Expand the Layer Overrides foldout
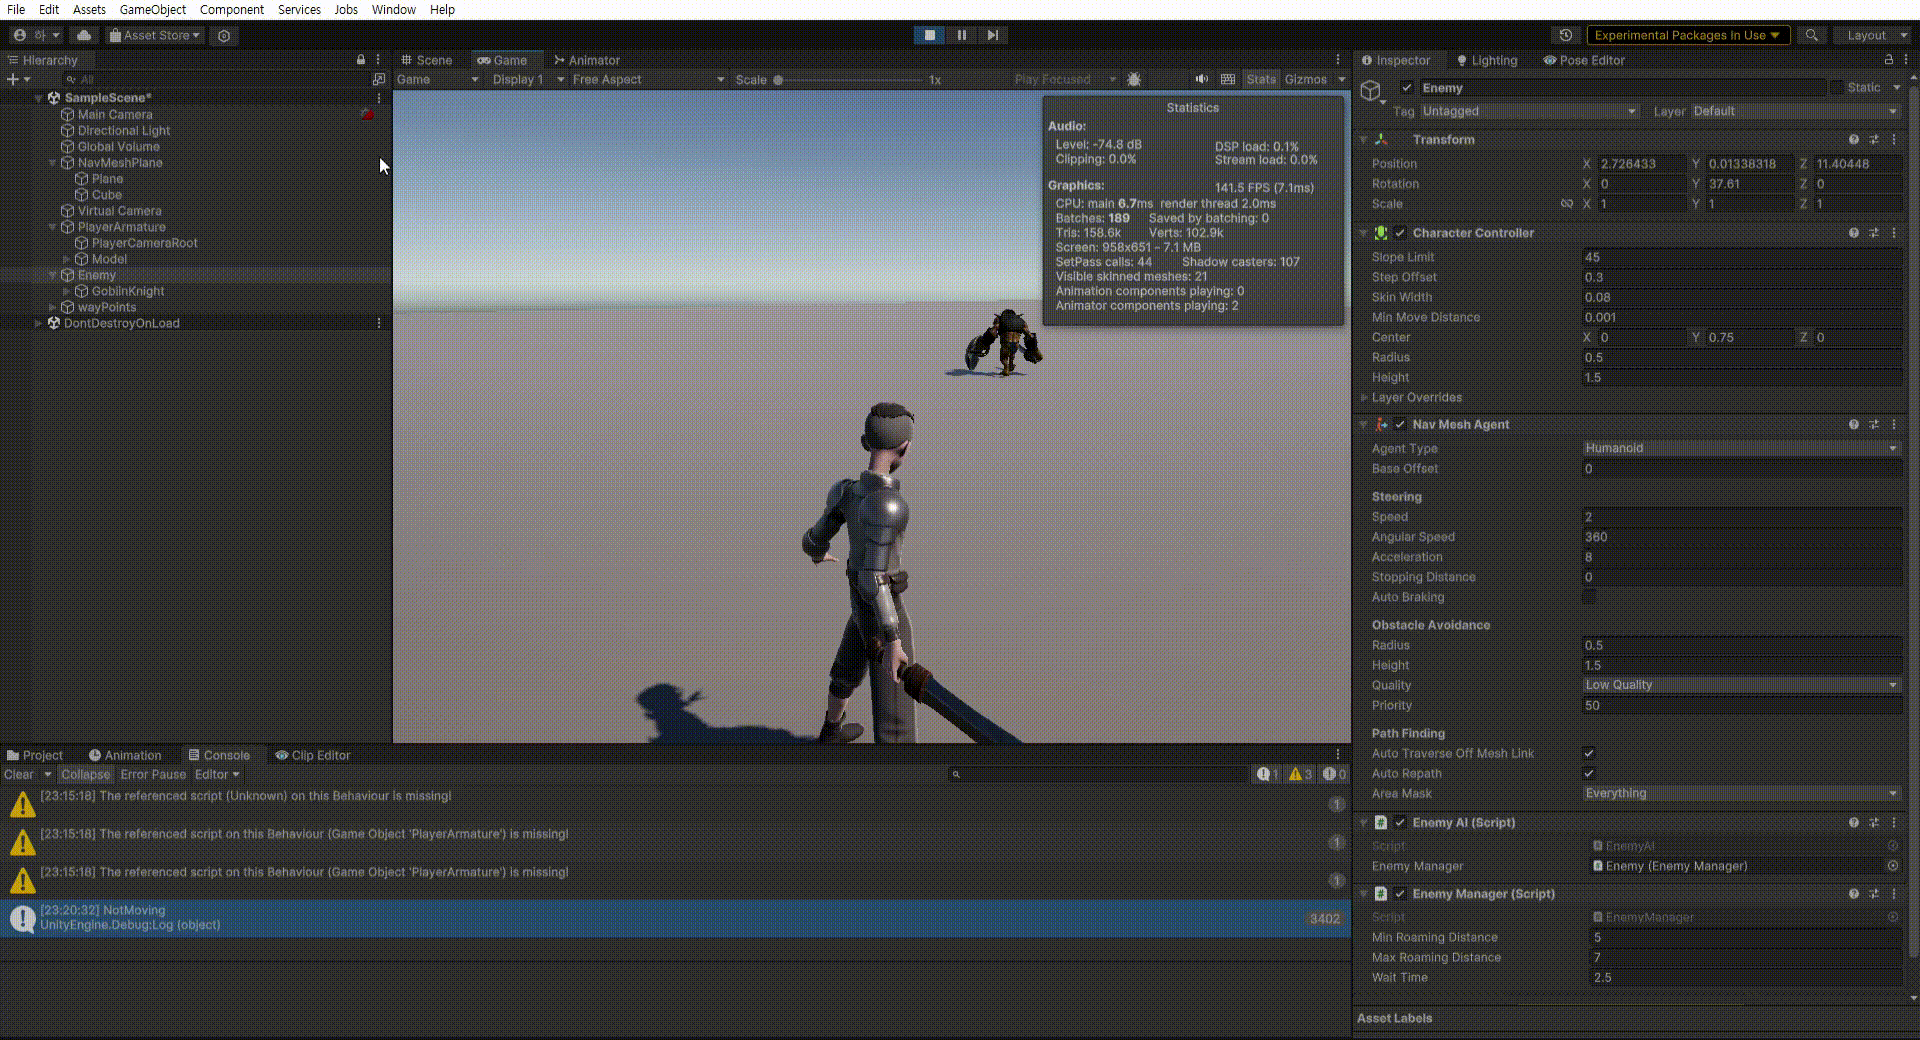 (x=1364, y=398)
